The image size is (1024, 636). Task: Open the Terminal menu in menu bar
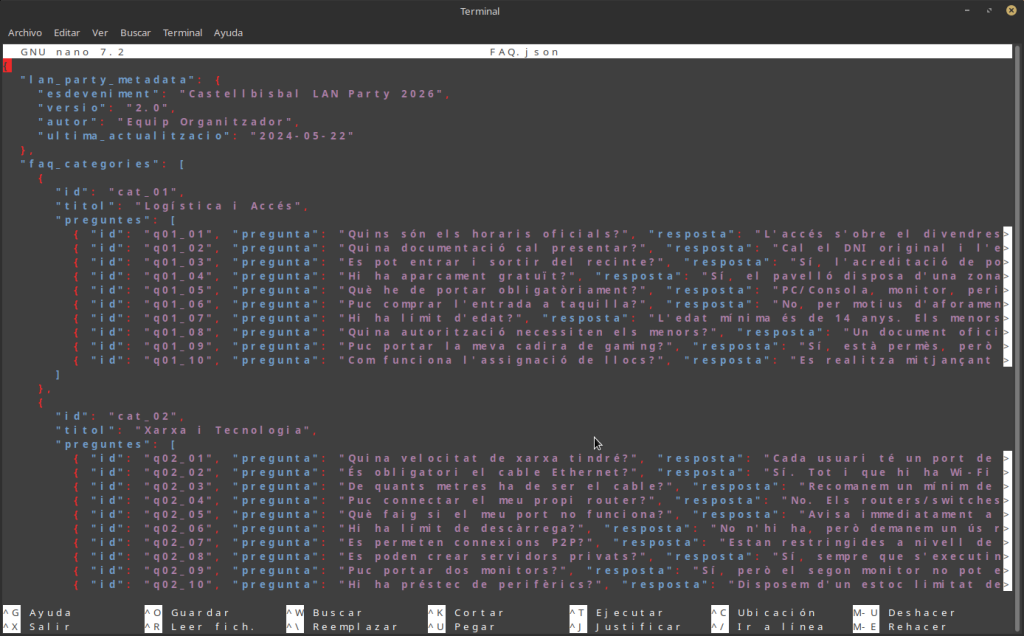point(182,32)
